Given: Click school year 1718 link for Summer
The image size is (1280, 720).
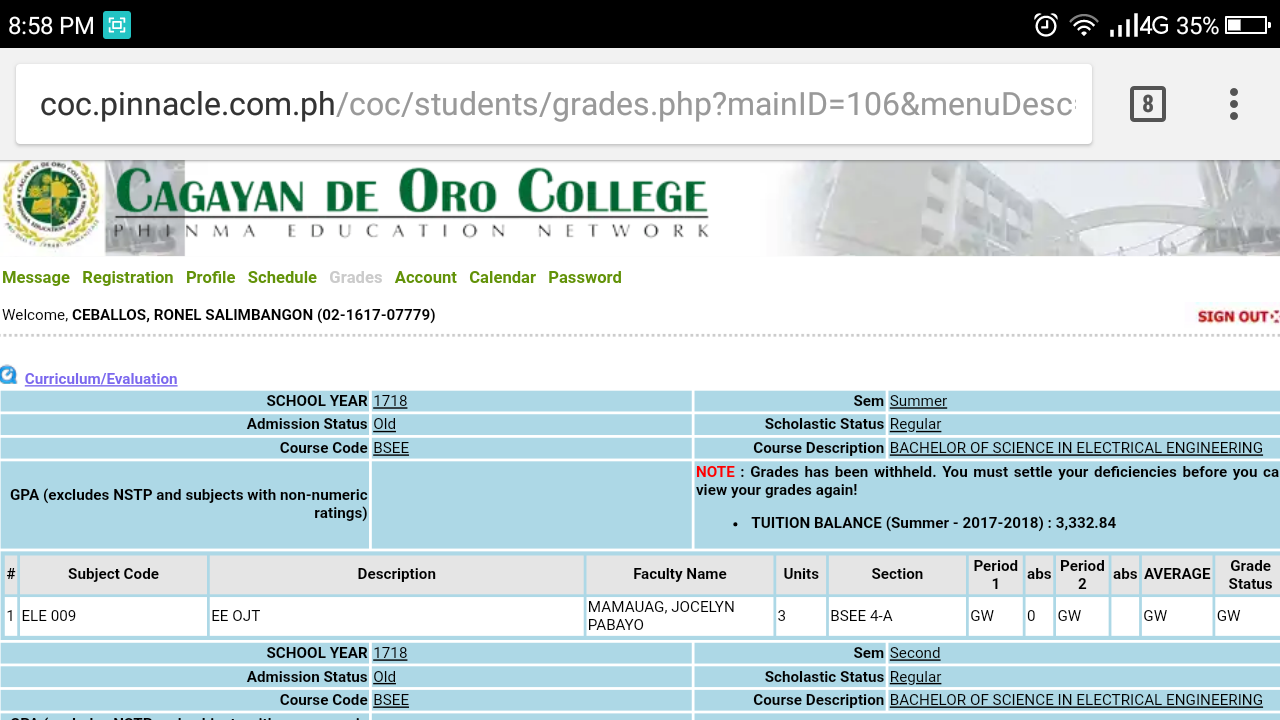Looking at the screenshot, I should tap(390, 401).
